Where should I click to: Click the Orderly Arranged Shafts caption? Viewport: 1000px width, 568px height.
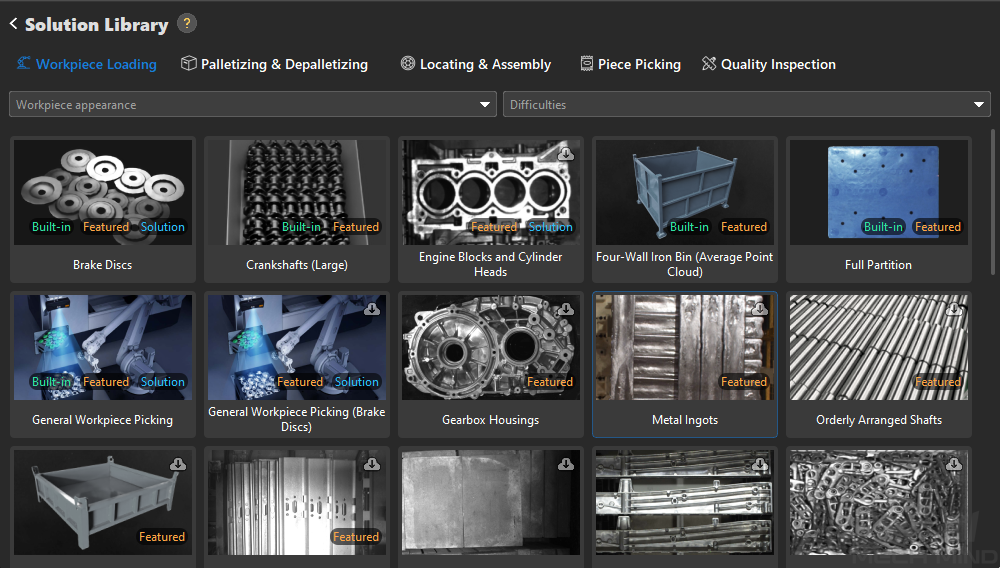coord(879,420)
